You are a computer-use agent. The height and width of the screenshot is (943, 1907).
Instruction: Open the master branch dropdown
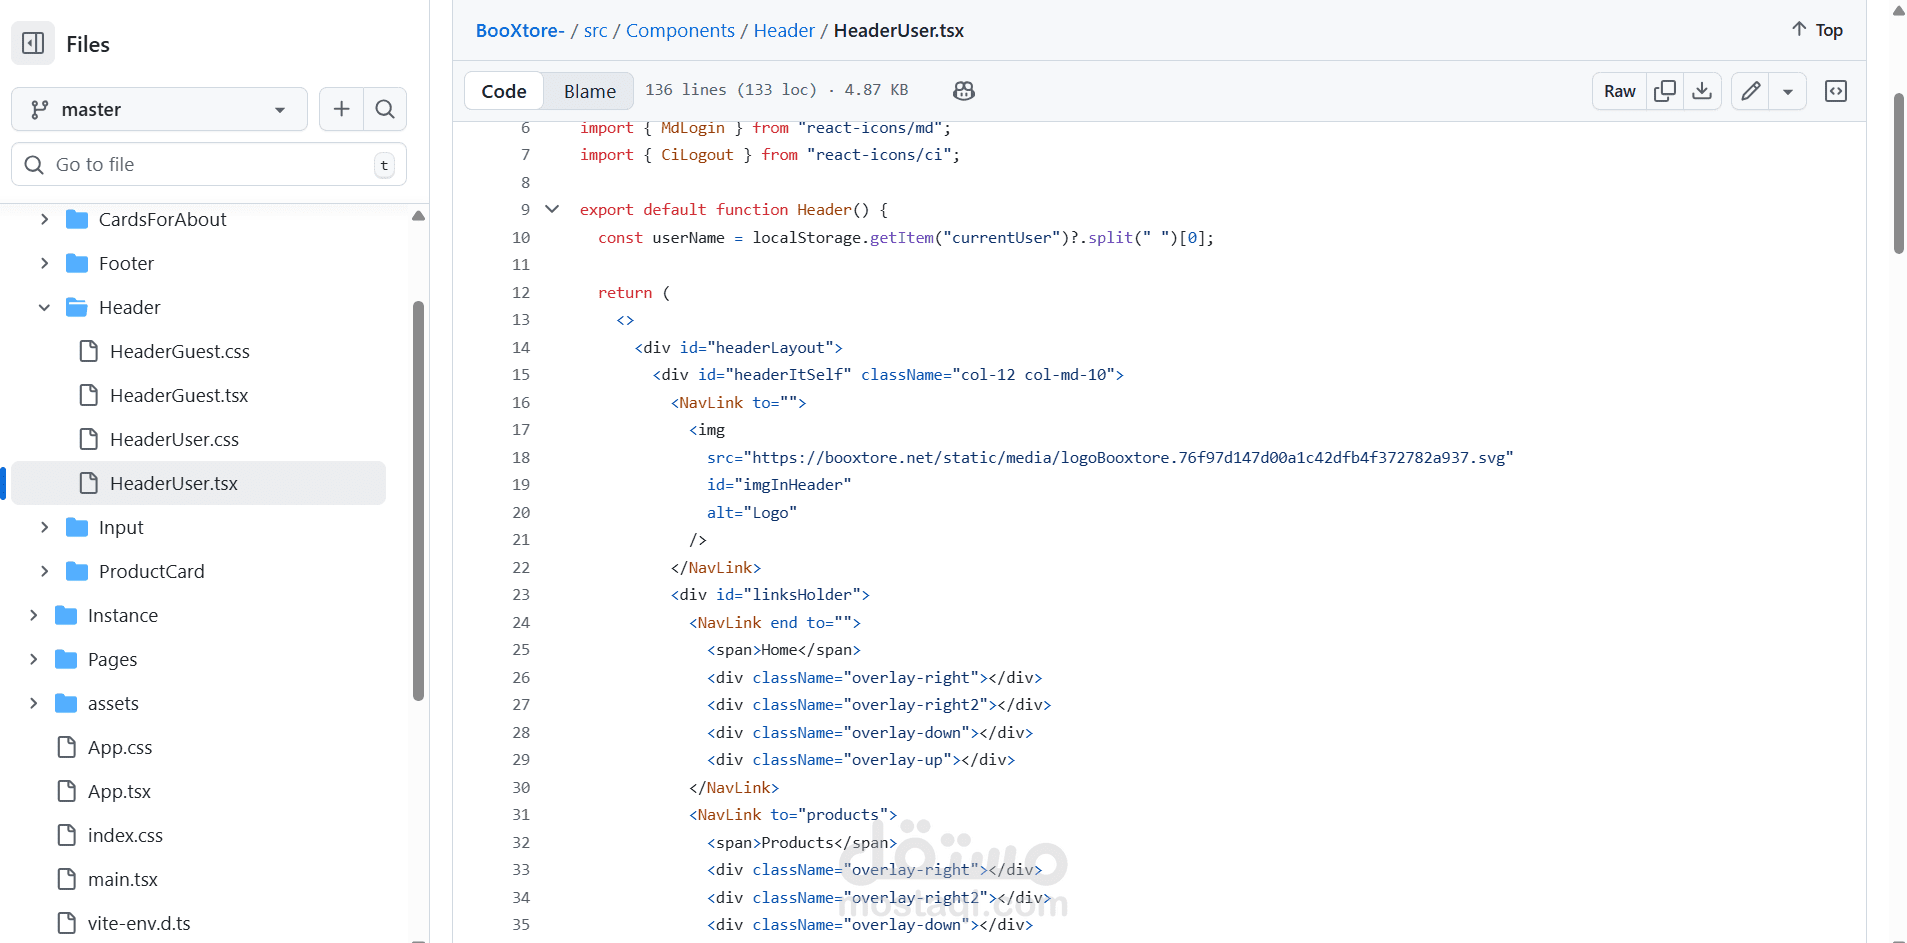(x=159, y=109)
